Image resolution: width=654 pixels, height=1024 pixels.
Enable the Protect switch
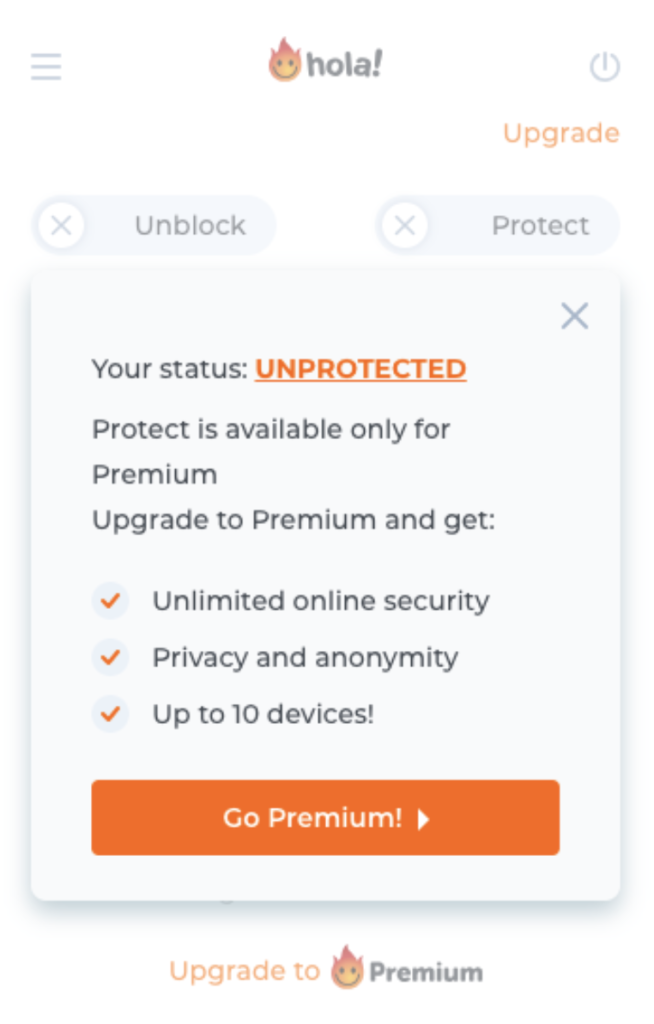pyautogui.click(x=497, y=225)
